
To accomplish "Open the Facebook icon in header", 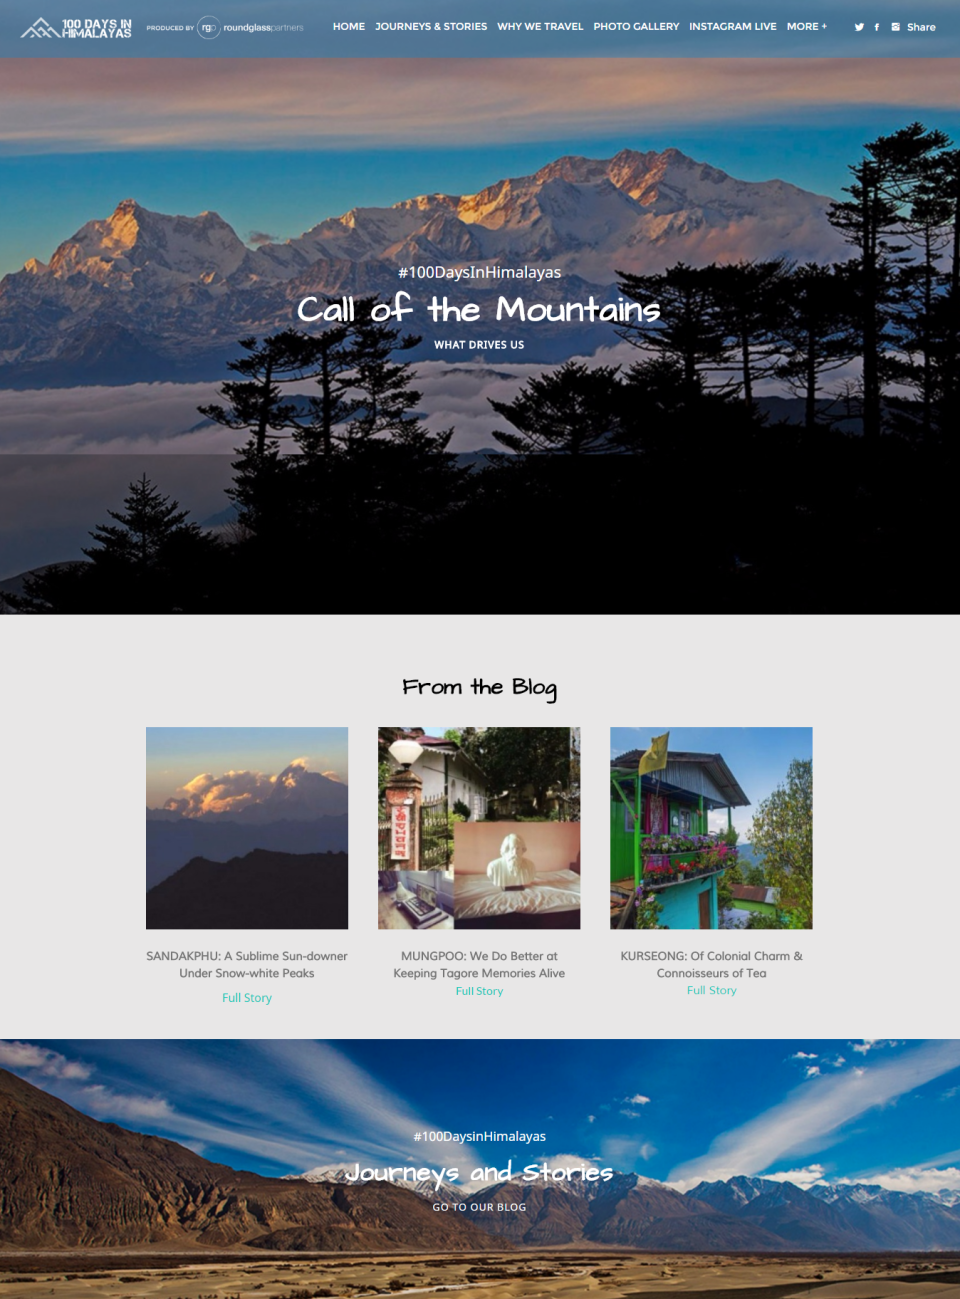I will (x=877, y=27).
